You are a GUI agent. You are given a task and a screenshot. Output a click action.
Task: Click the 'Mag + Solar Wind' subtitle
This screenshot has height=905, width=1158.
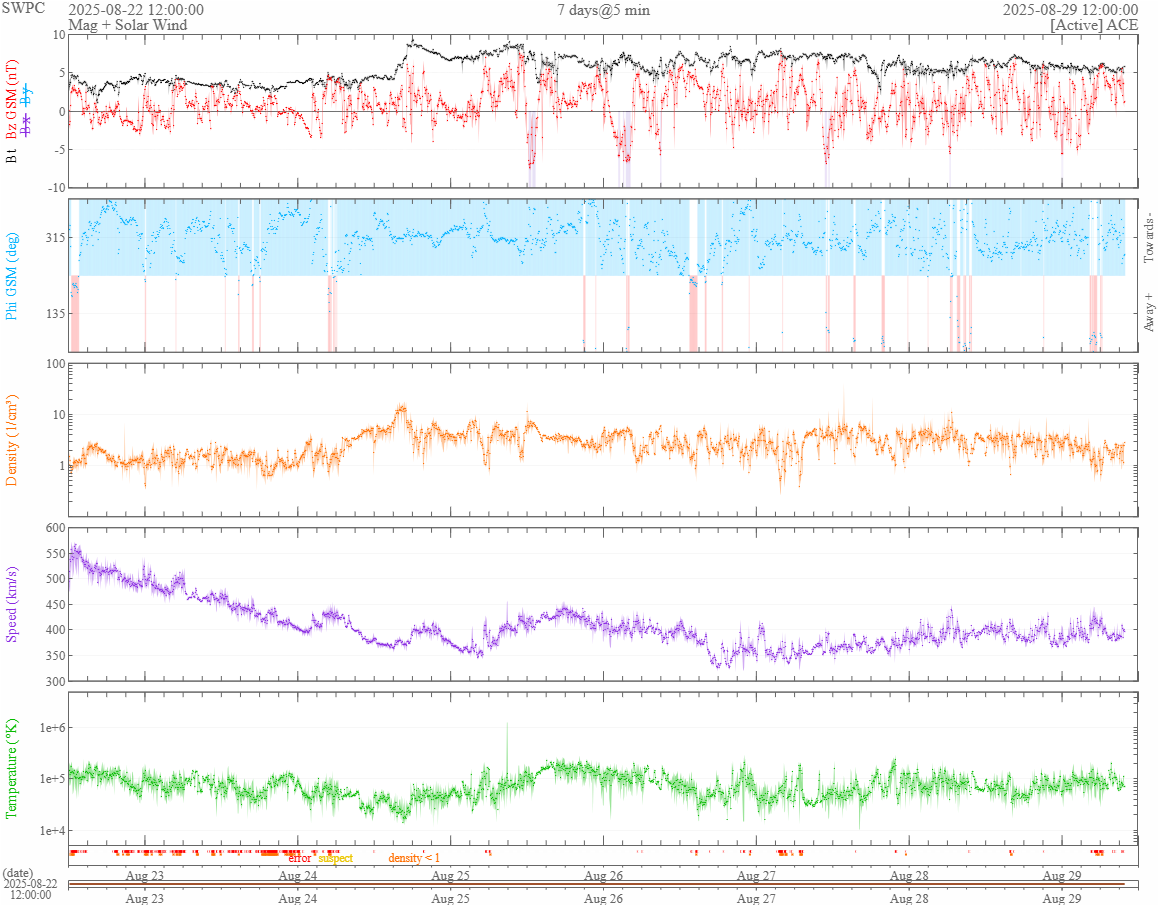pos(128,25)
